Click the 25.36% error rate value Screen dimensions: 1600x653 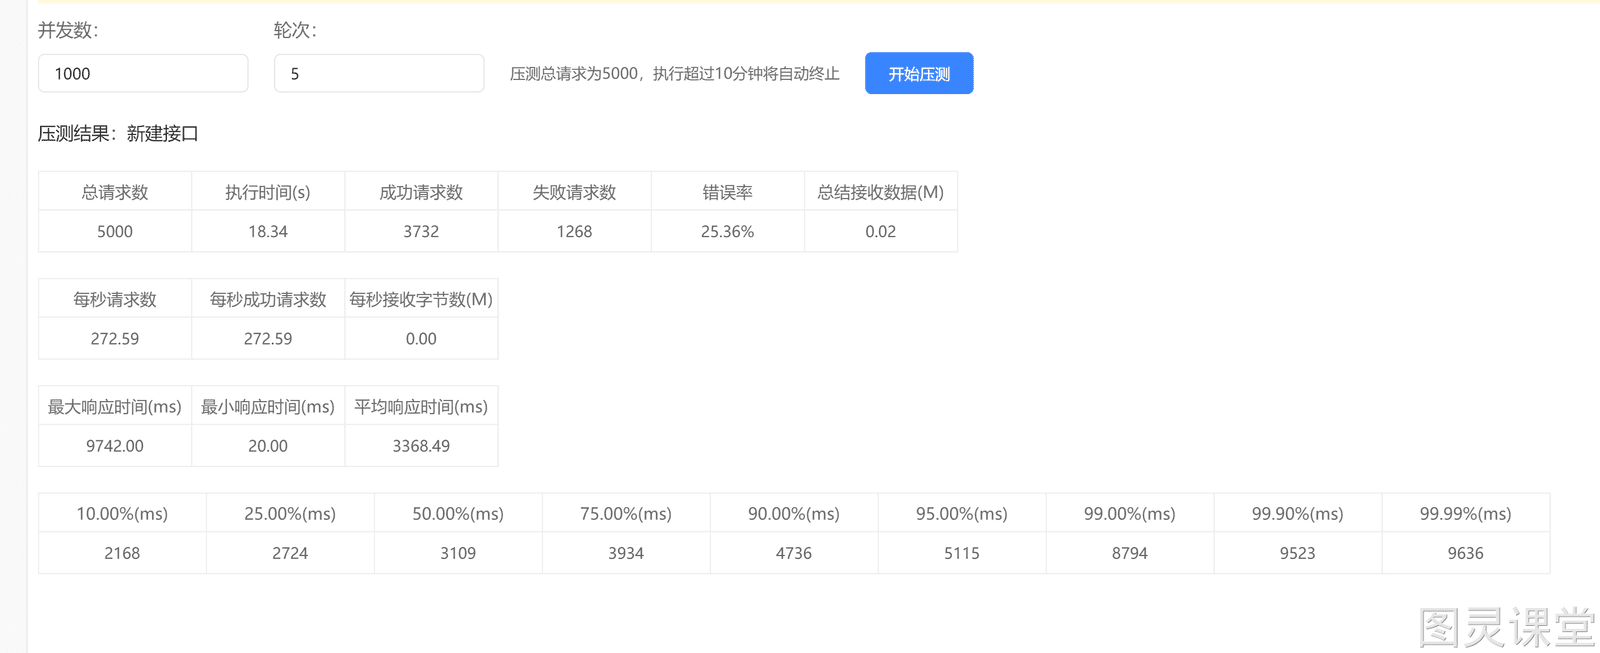(727, 231)
